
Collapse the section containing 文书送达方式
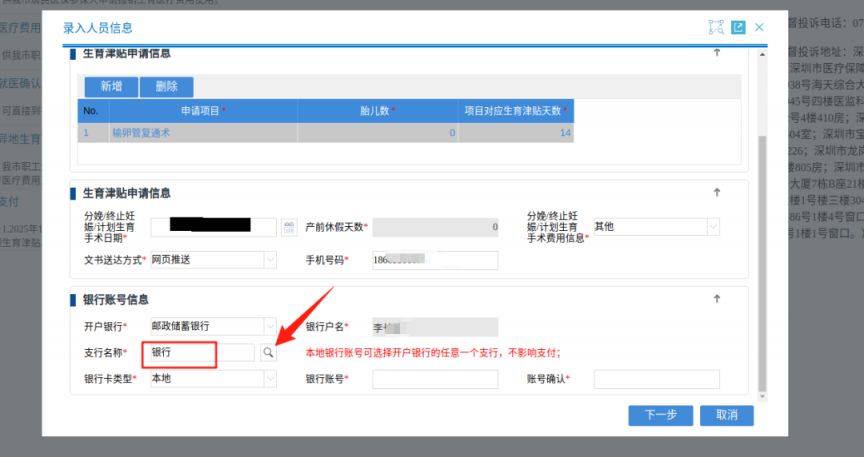click(x=716, y=192)
